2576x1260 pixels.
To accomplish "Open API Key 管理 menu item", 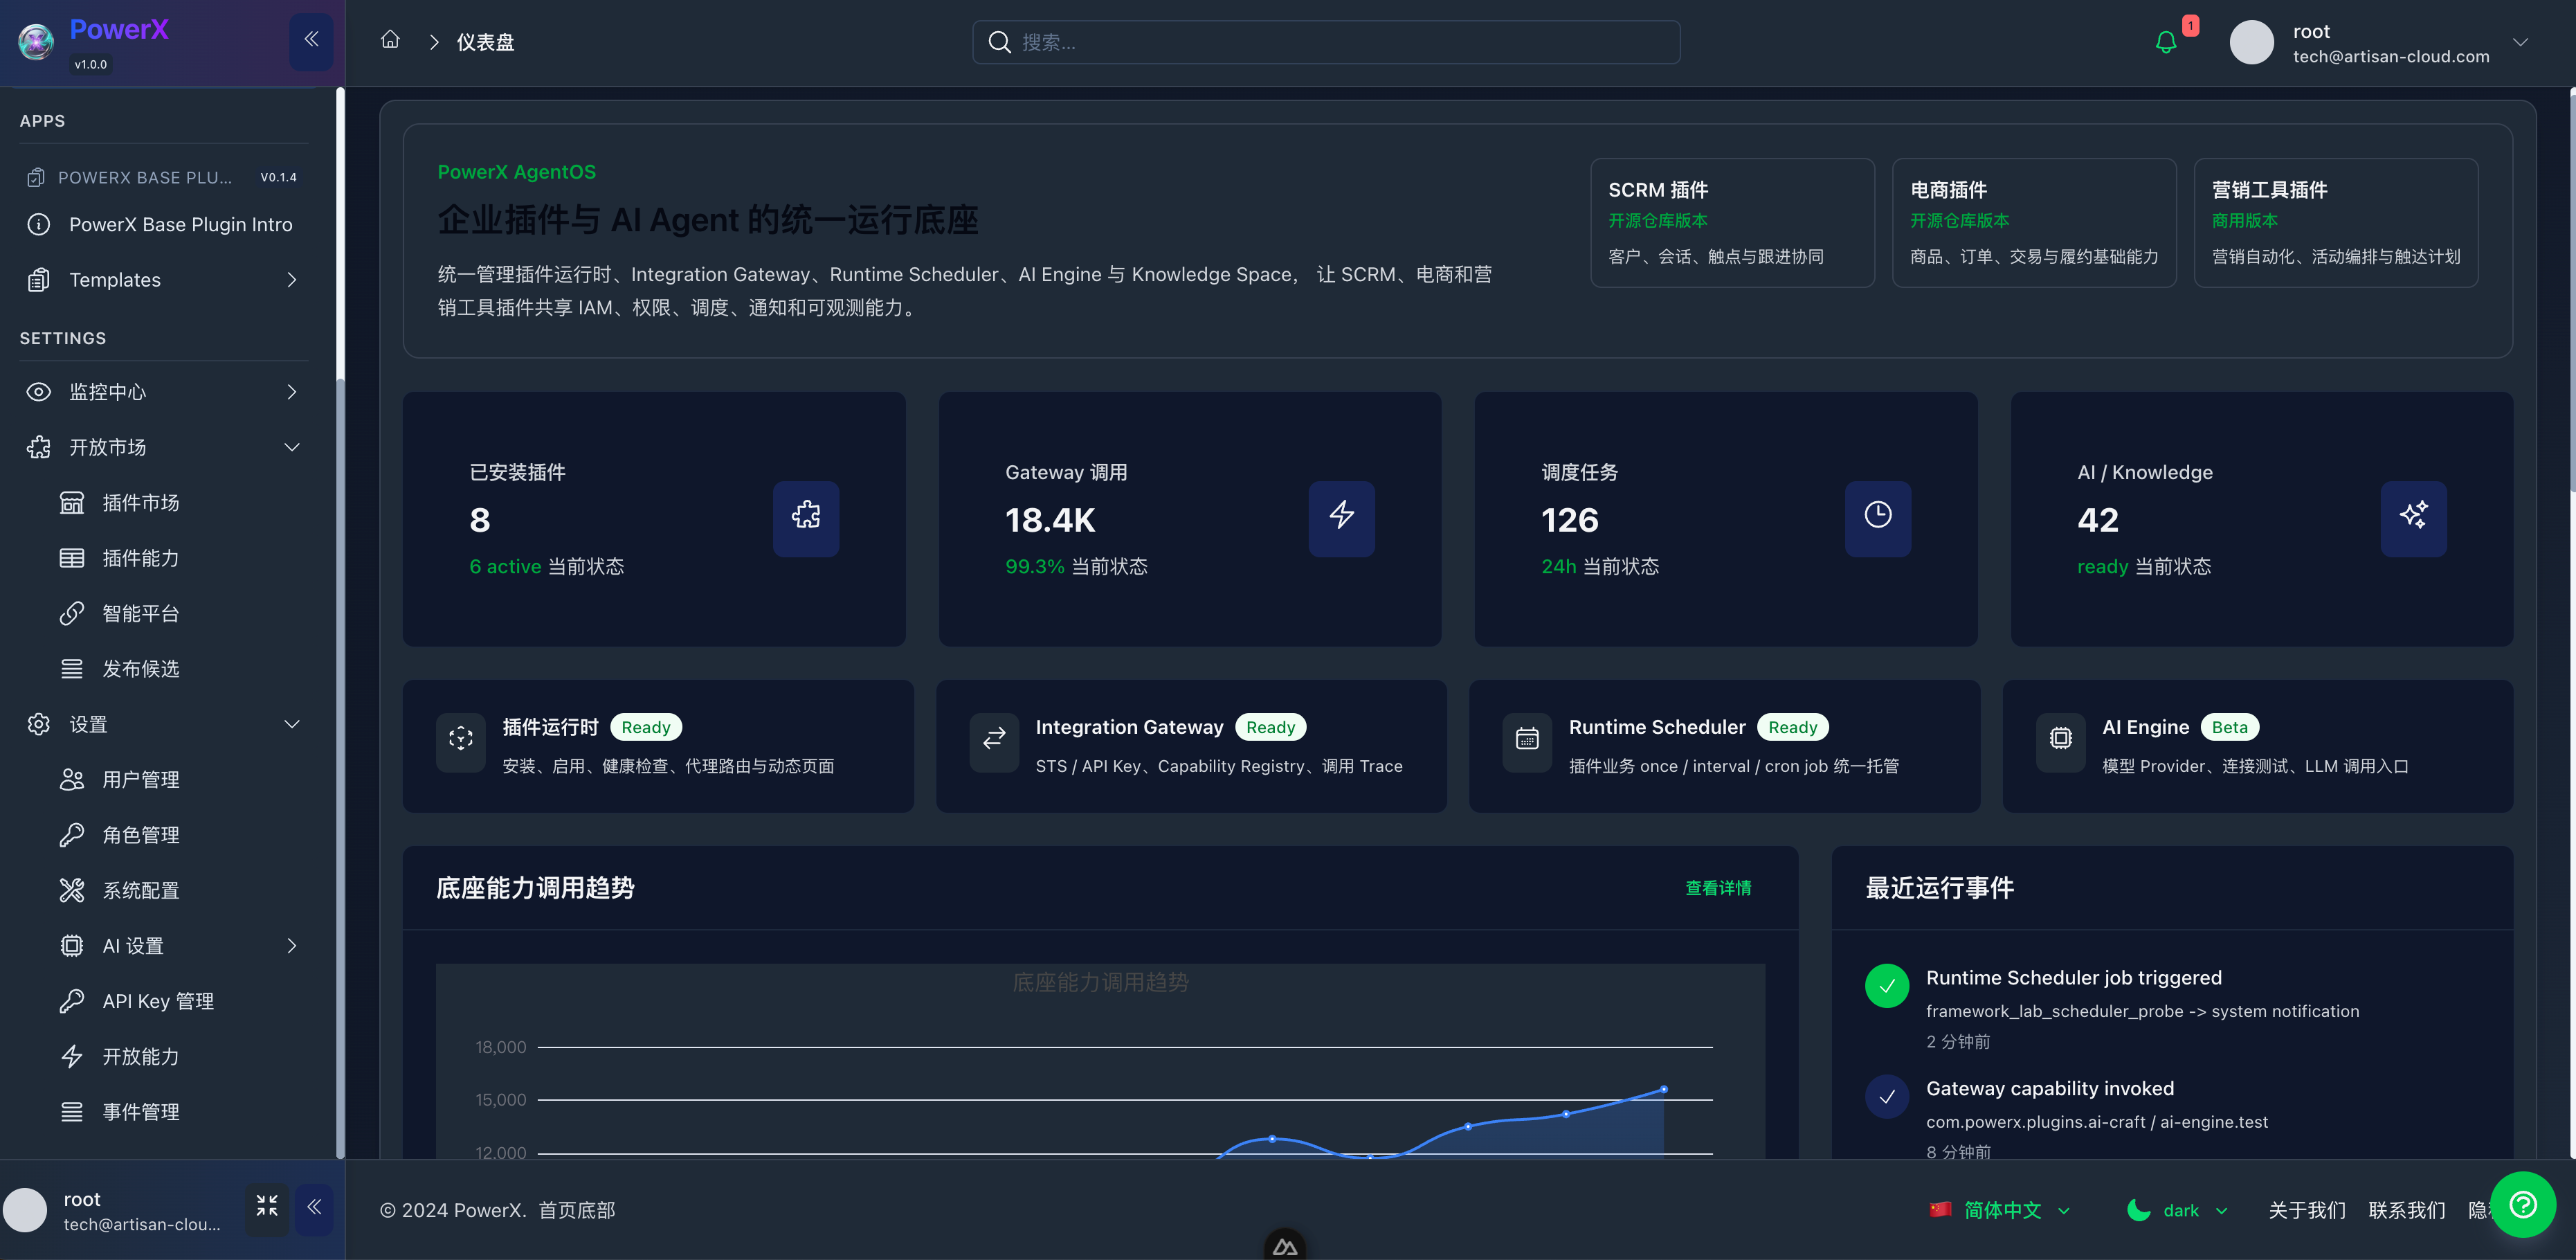I will pos(180,1001).
